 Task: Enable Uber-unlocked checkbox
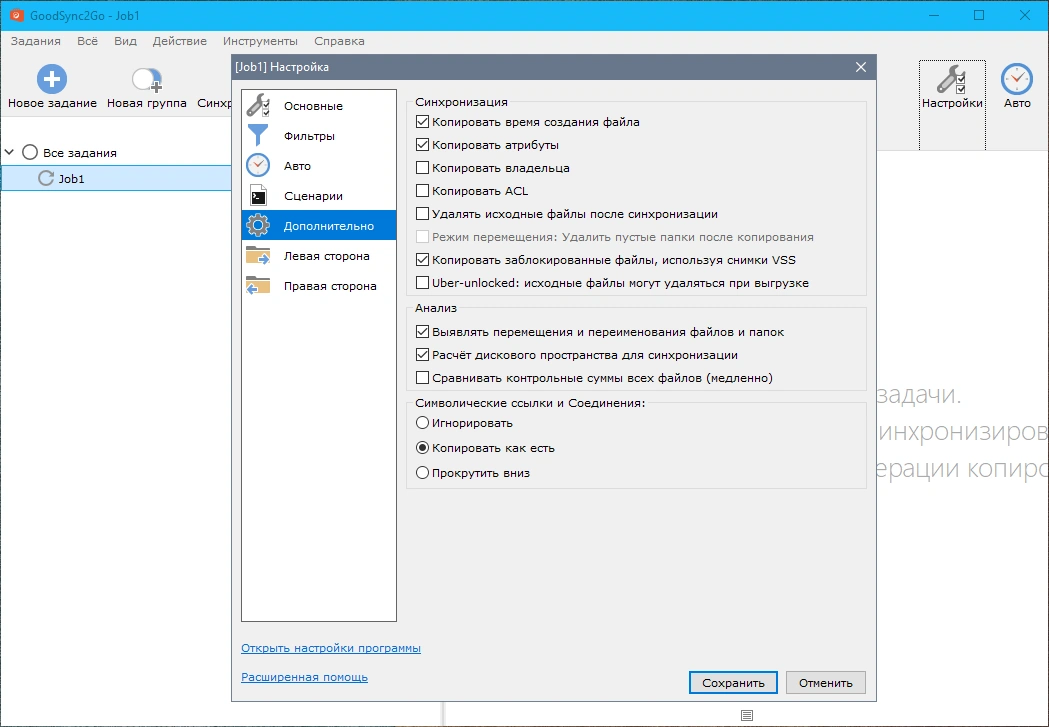(422, 283)
